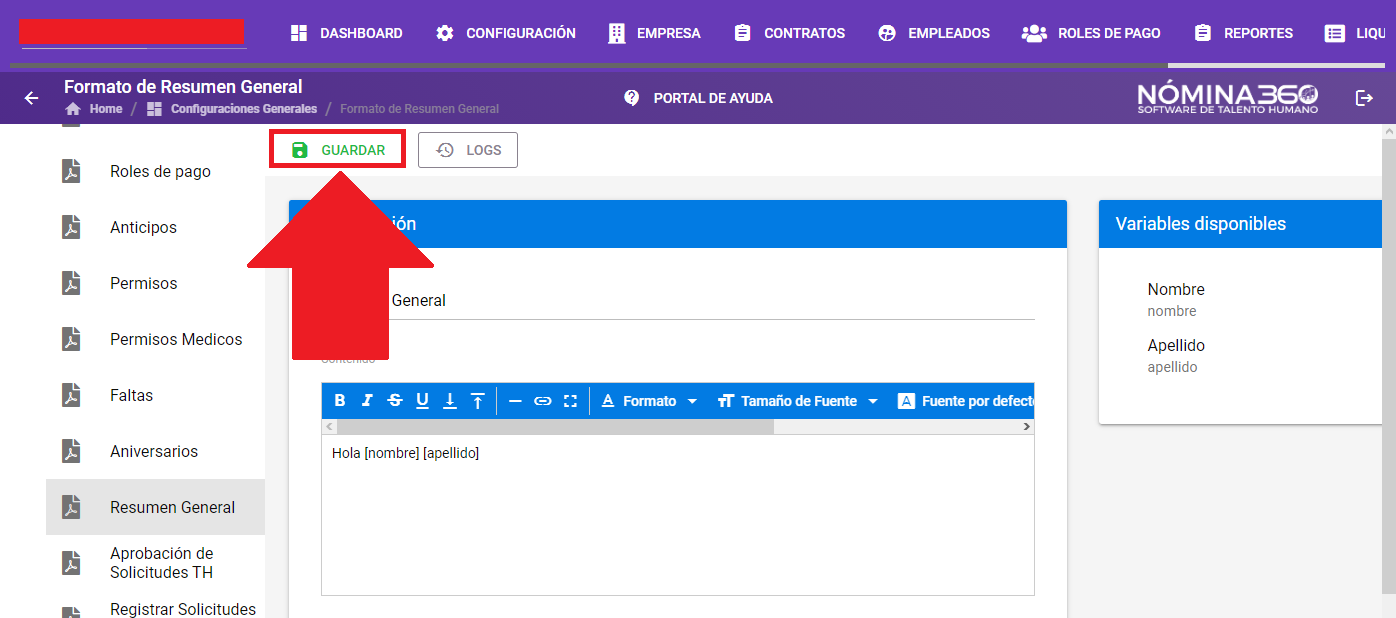Viewport: 1396px width, 618px height.
Task: Select Aprobación de Solicitudes TH
Action: click(155, 563)
